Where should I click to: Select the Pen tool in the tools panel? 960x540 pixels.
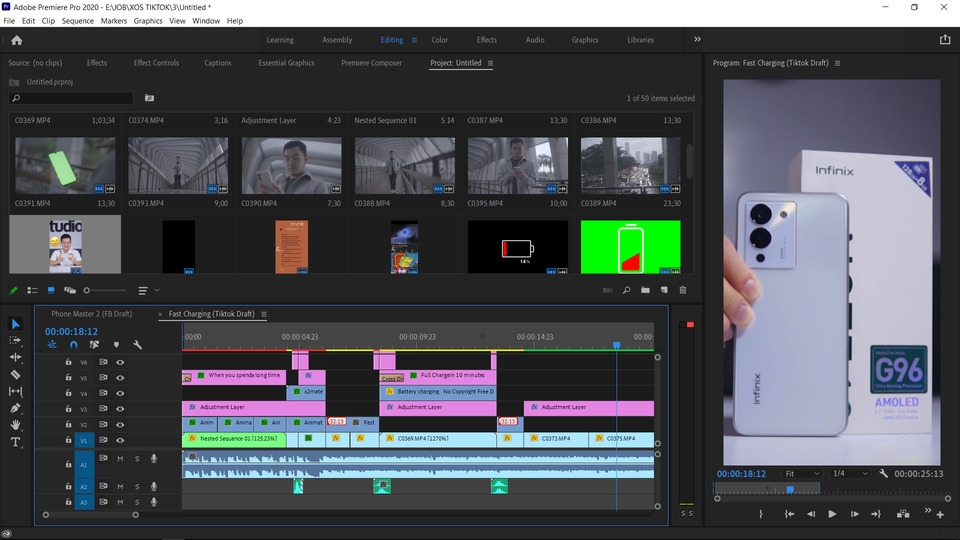[x=16, y=408]
